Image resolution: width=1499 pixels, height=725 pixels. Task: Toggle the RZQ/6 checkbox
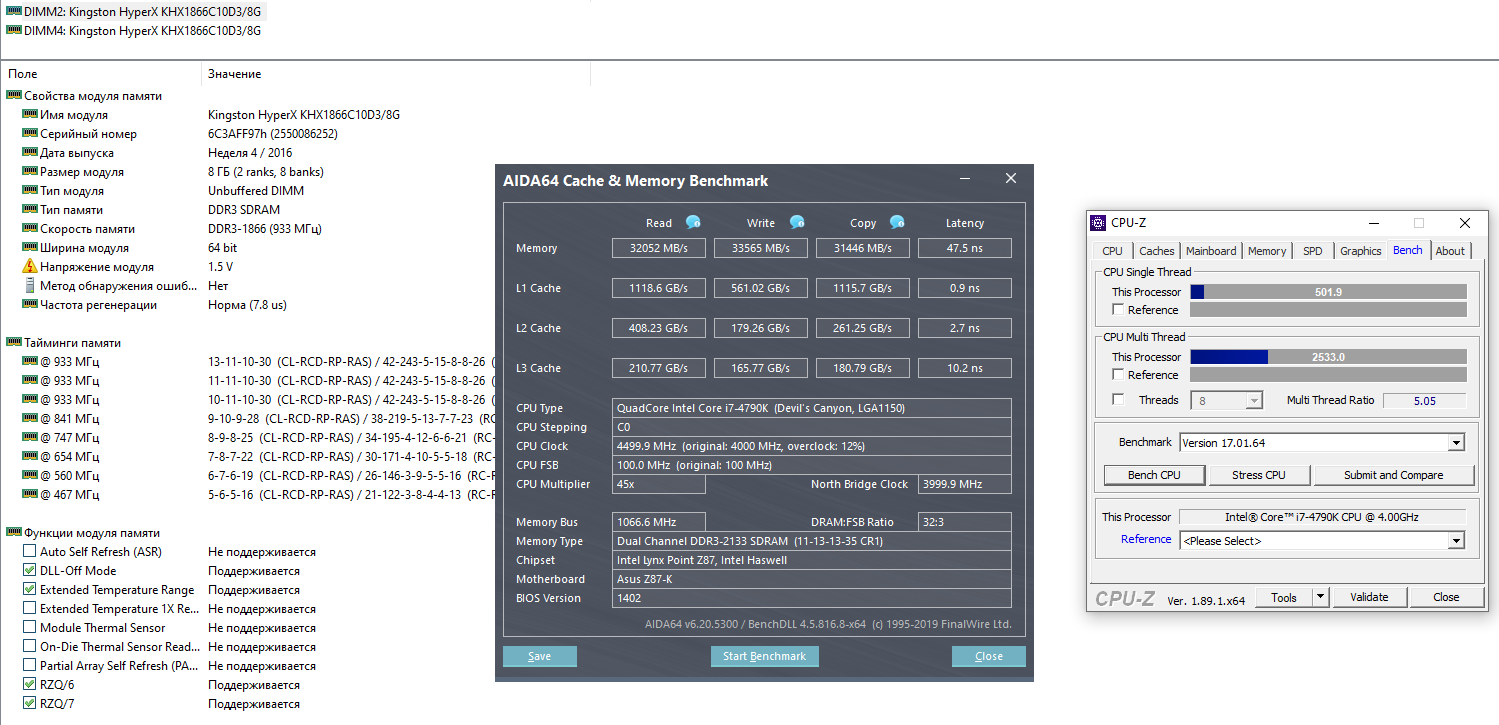pyautogui.click(x=30, y=685)
